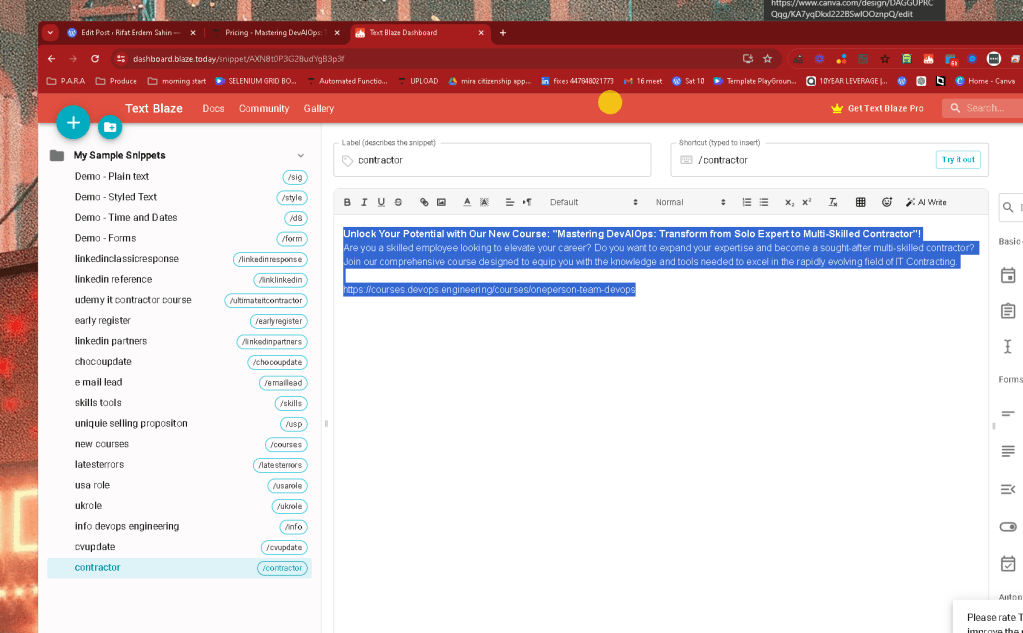
Task: Open the Gallery menu item
Action: click(x=319, y=108)
